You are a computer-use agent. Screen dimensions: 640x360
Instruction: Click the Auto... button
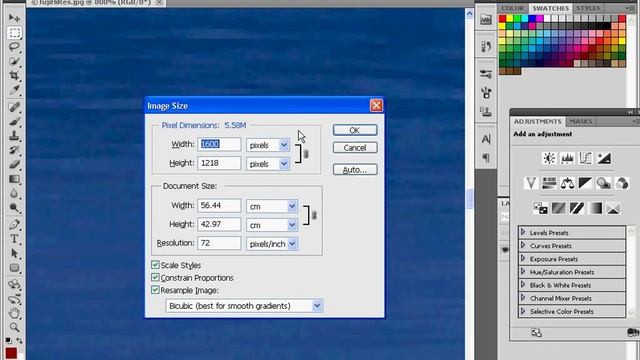355,169
